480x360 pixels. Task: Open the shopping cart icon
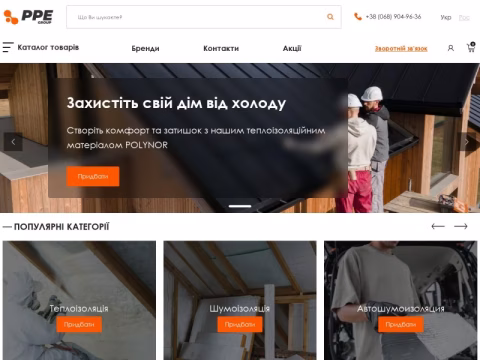(471, 48)
